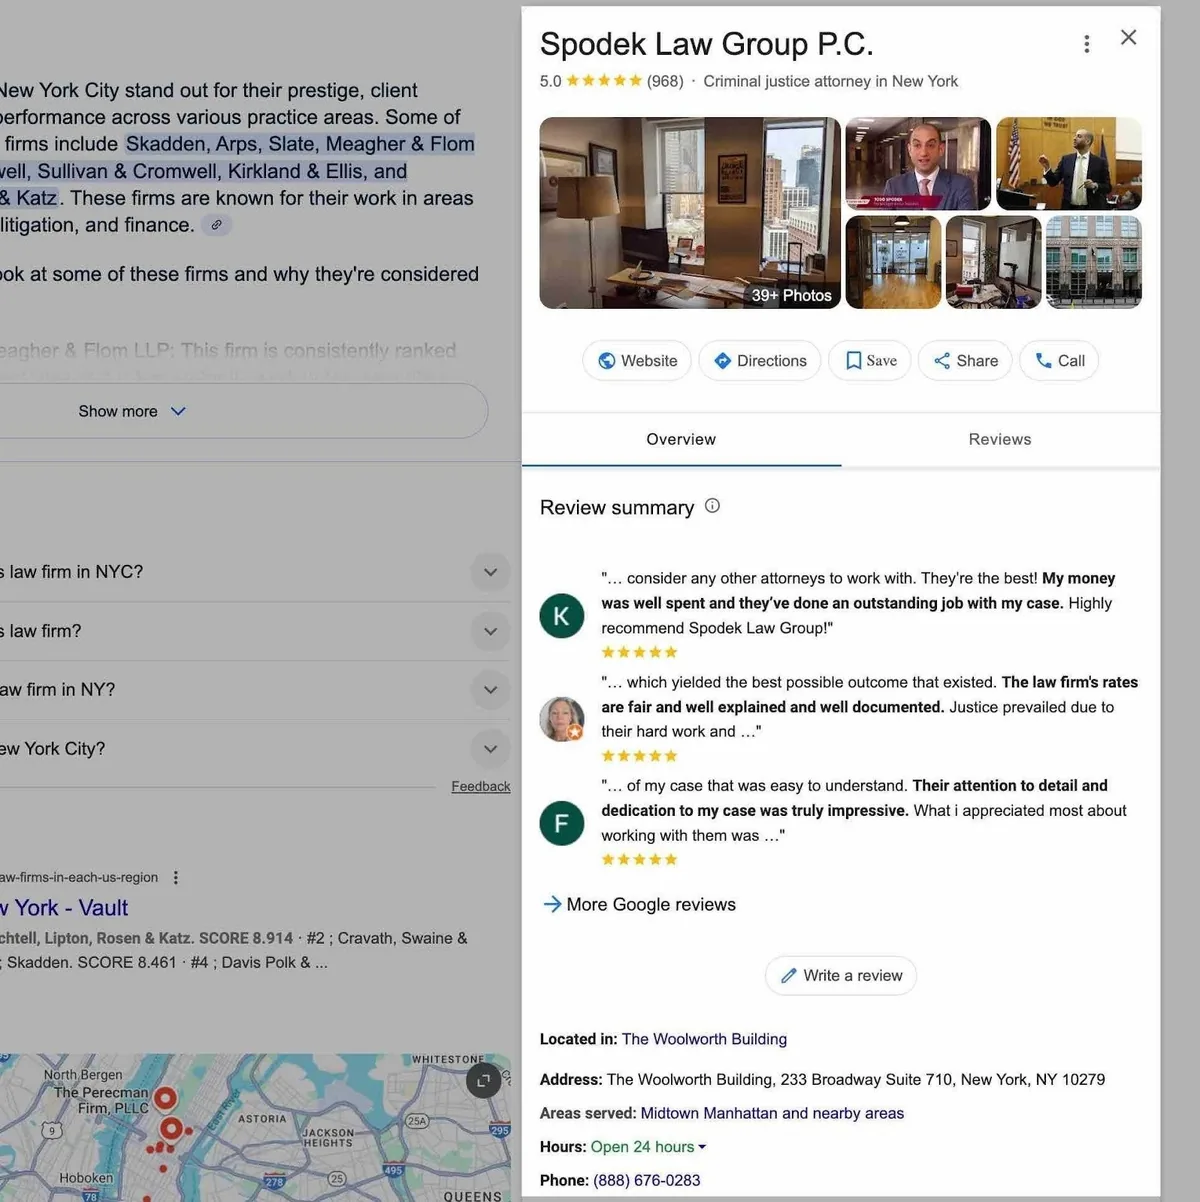
Task: Save the business with the bookmark button
Action: click(870, 361)
